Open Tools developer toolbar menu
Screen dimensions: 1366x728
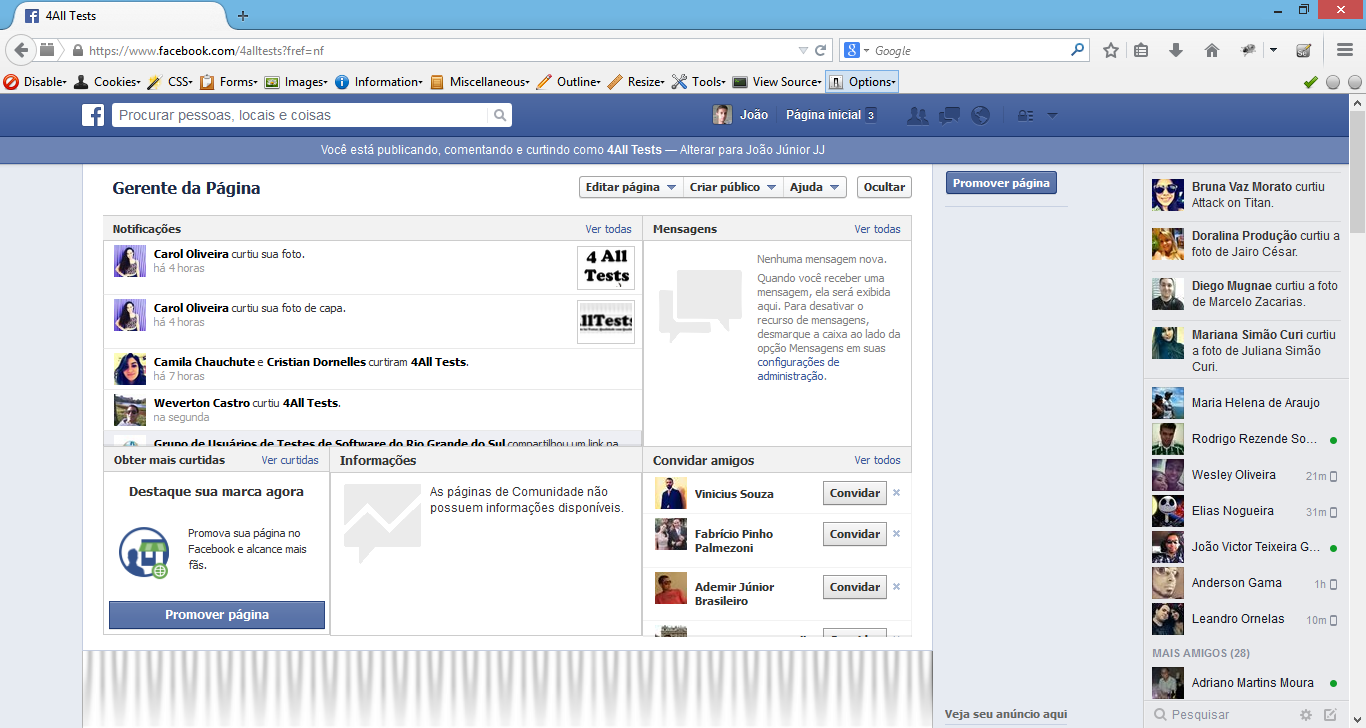(x=700, y=82)
